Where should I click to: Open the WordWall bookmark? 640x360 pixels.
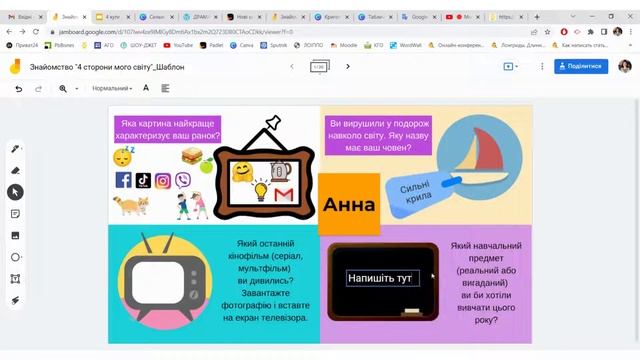pyautogui.click(x=406, y=45)
